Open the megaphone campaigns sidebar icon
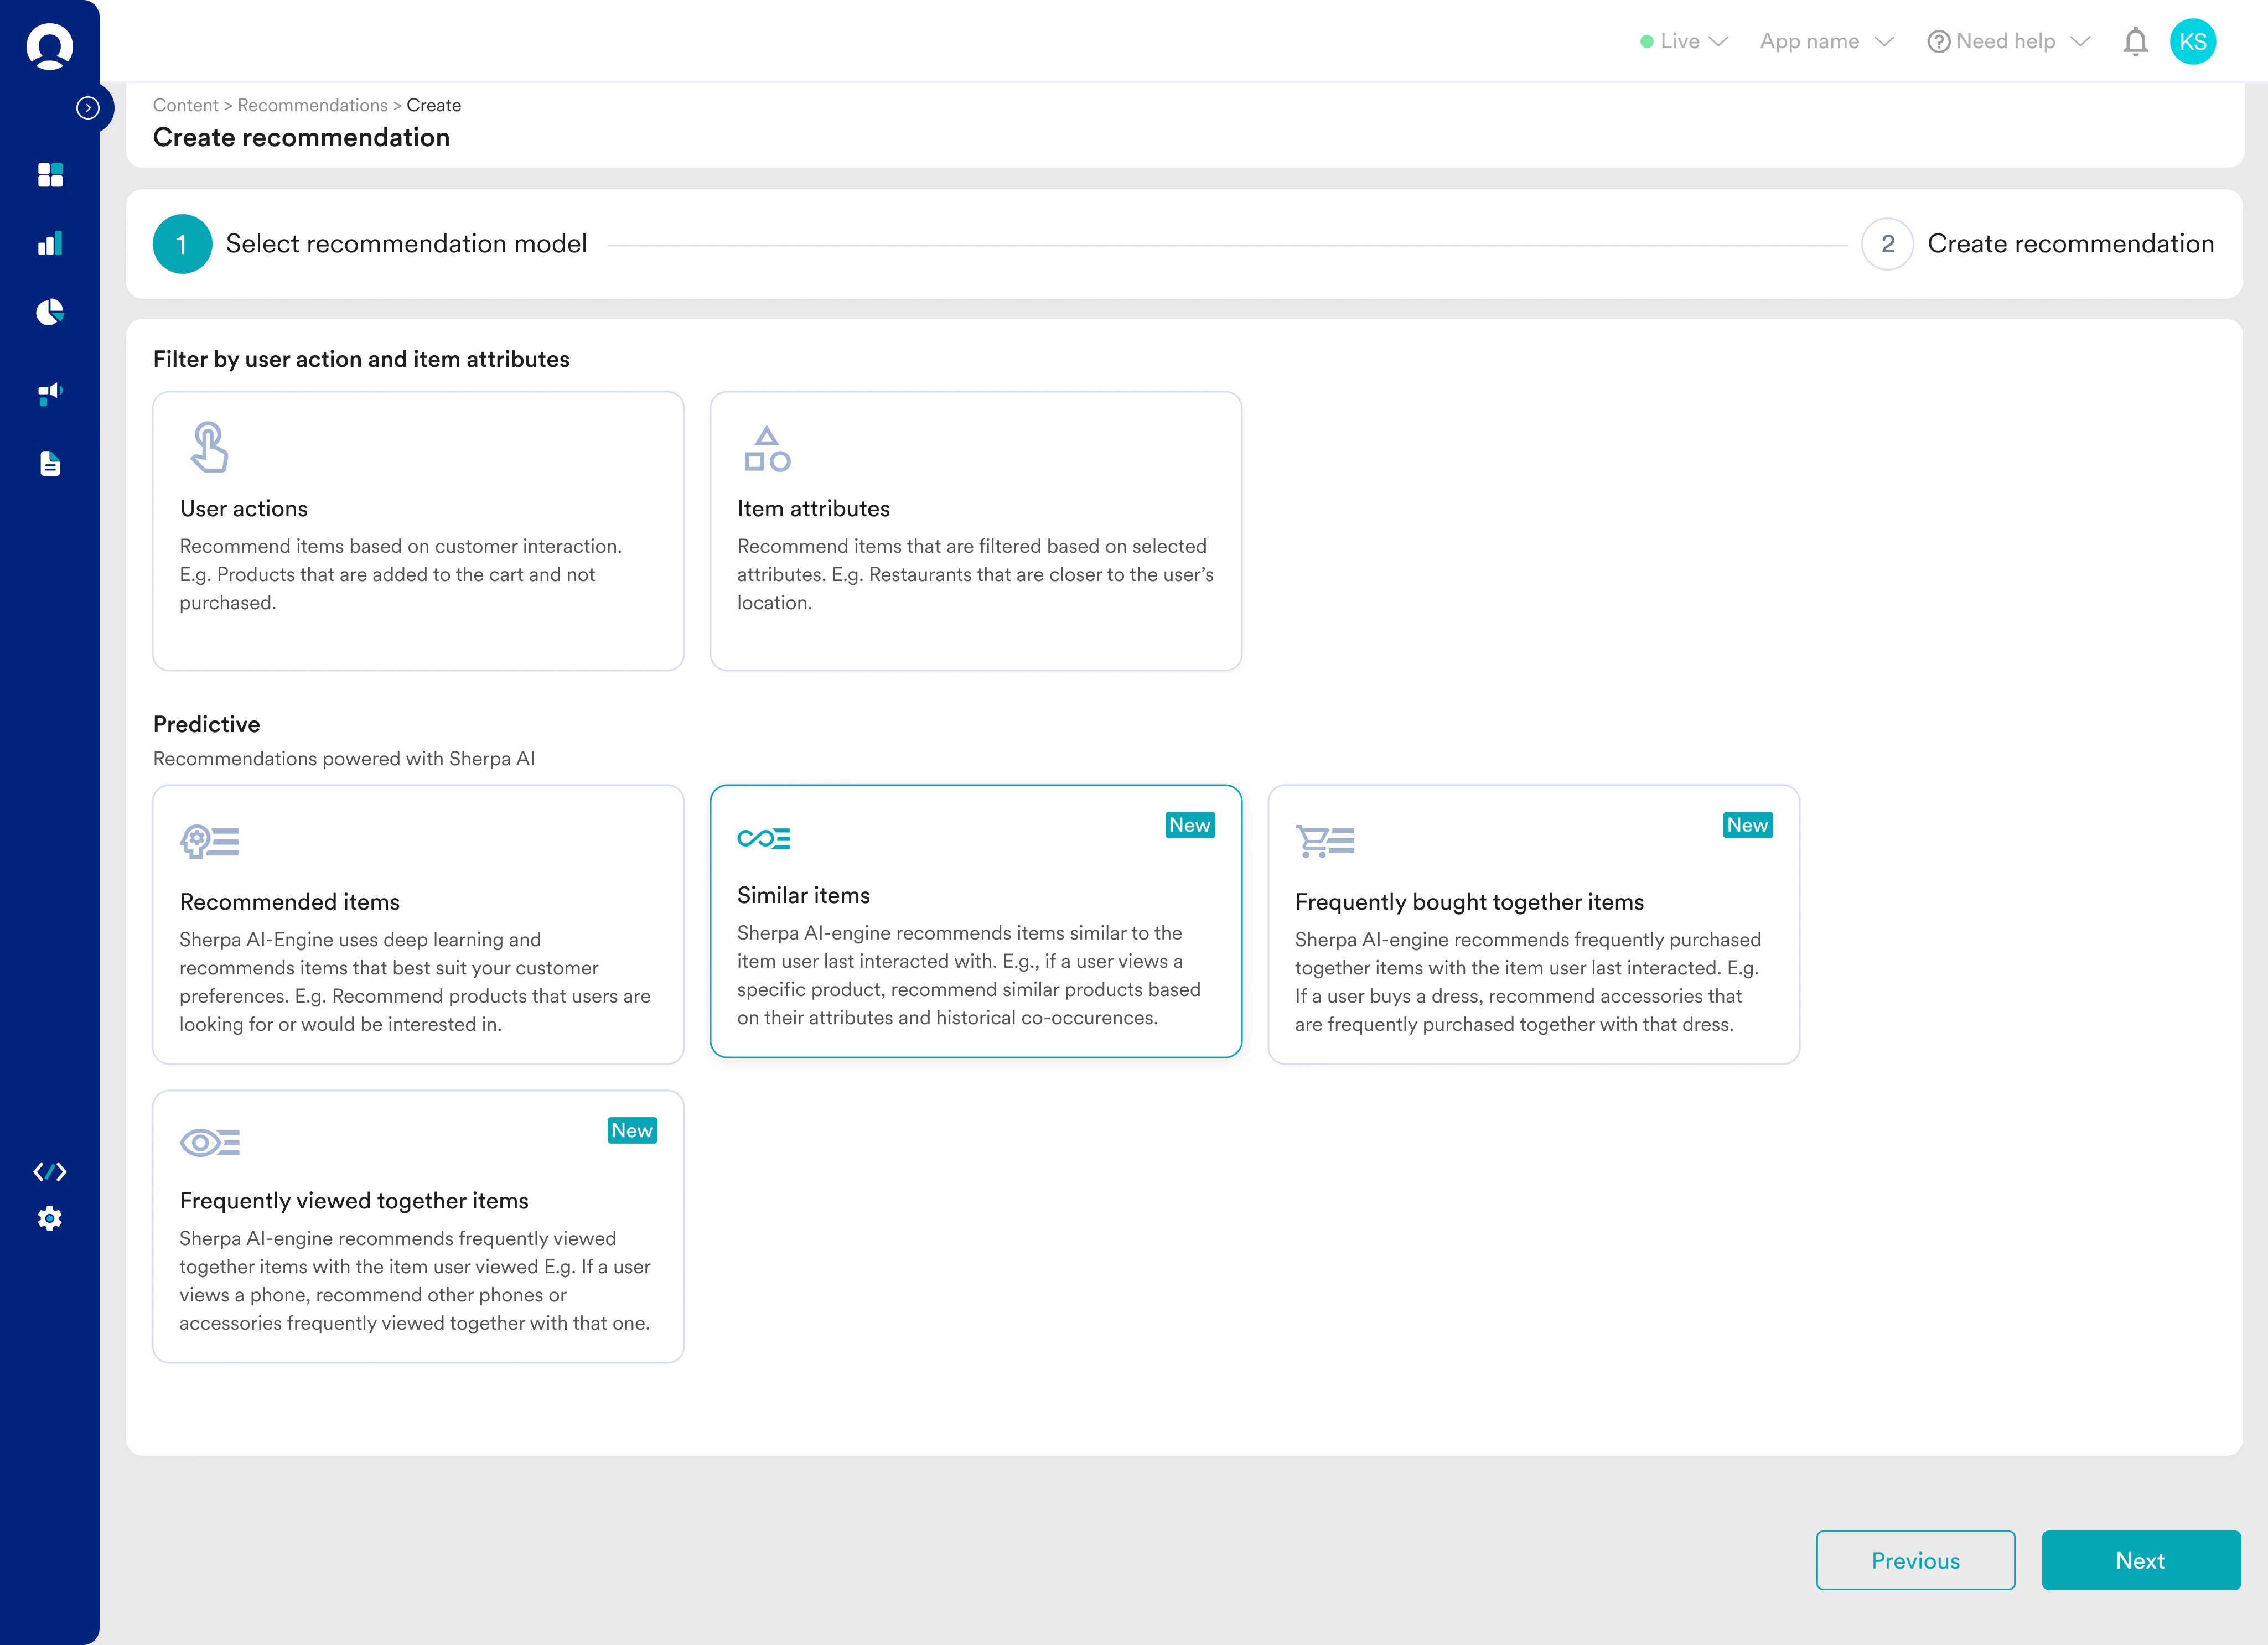 tap(50, 394)
